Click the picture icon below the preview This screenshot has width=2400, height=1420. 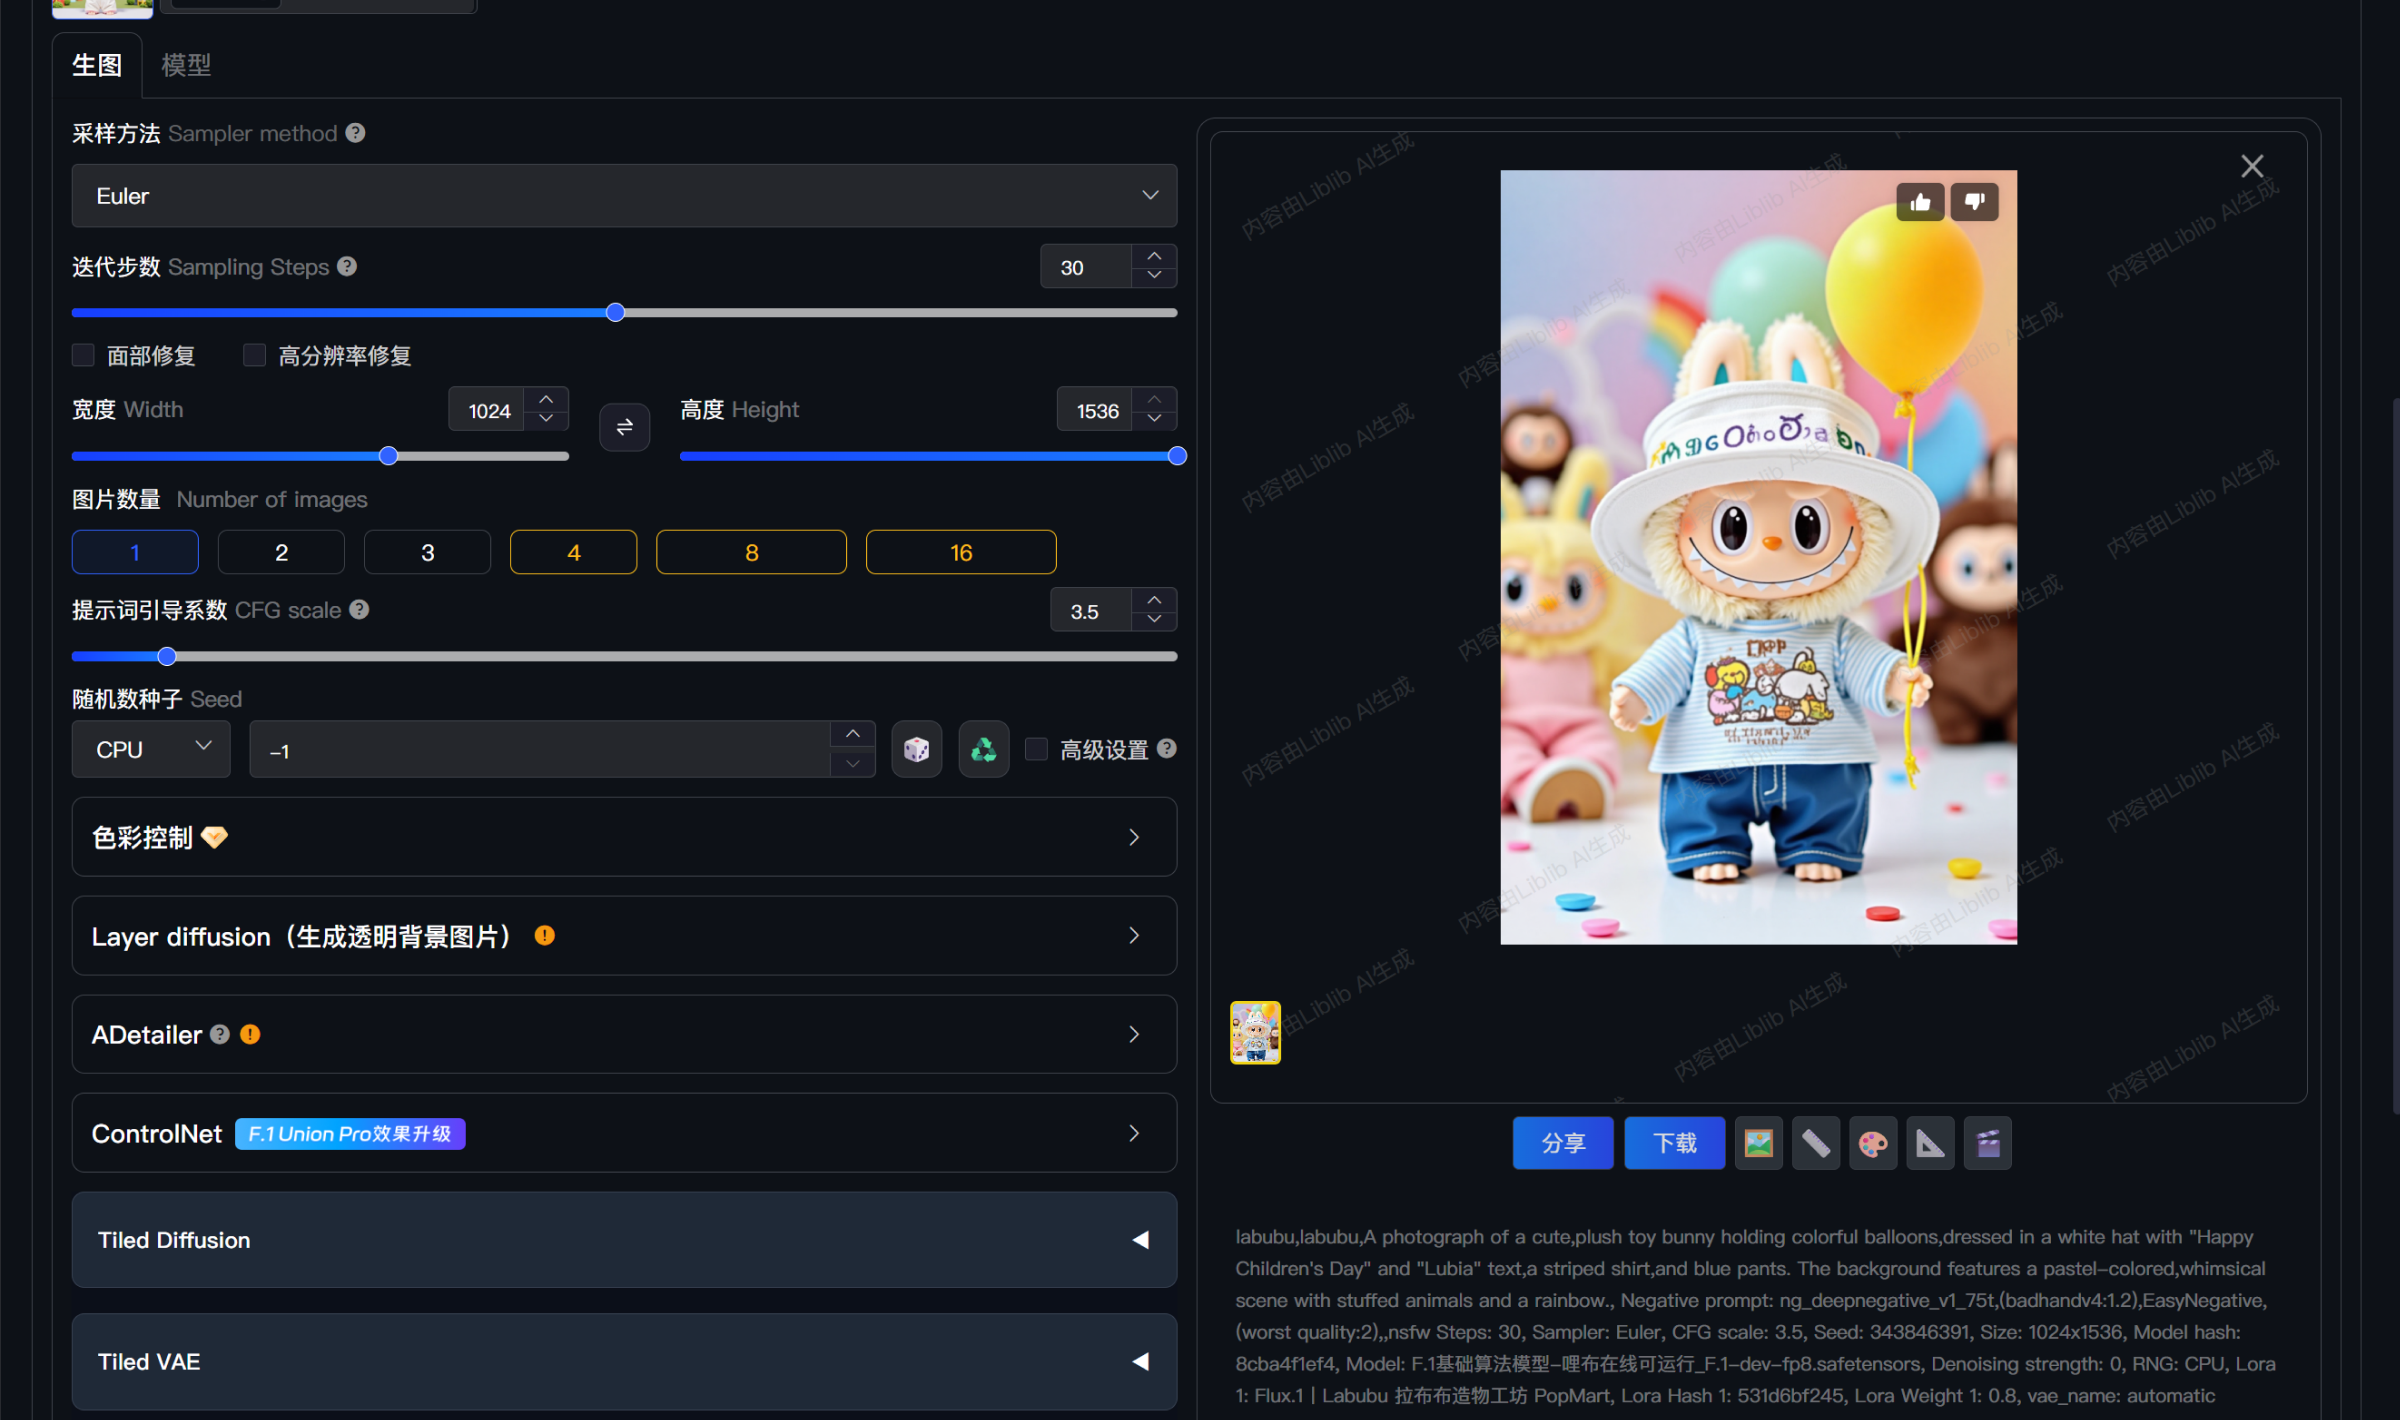[x=1758, y=1143]
